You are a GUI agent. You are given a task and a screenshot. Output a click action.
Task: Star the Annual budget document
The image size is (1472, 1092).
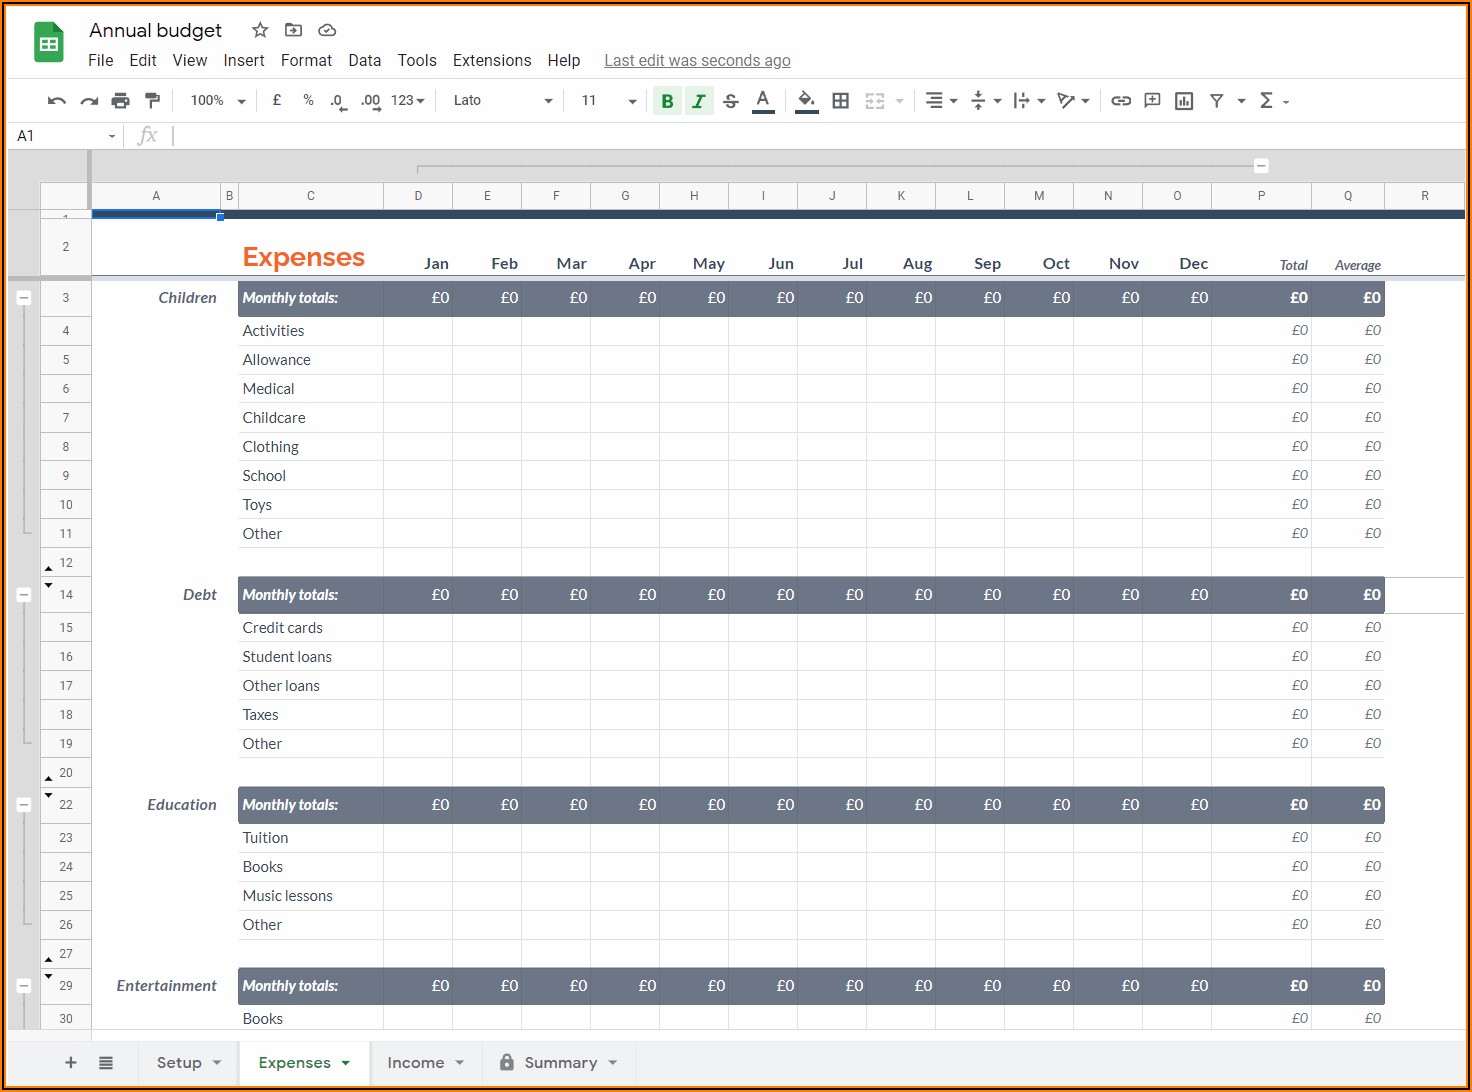click(x=260, y=30)
